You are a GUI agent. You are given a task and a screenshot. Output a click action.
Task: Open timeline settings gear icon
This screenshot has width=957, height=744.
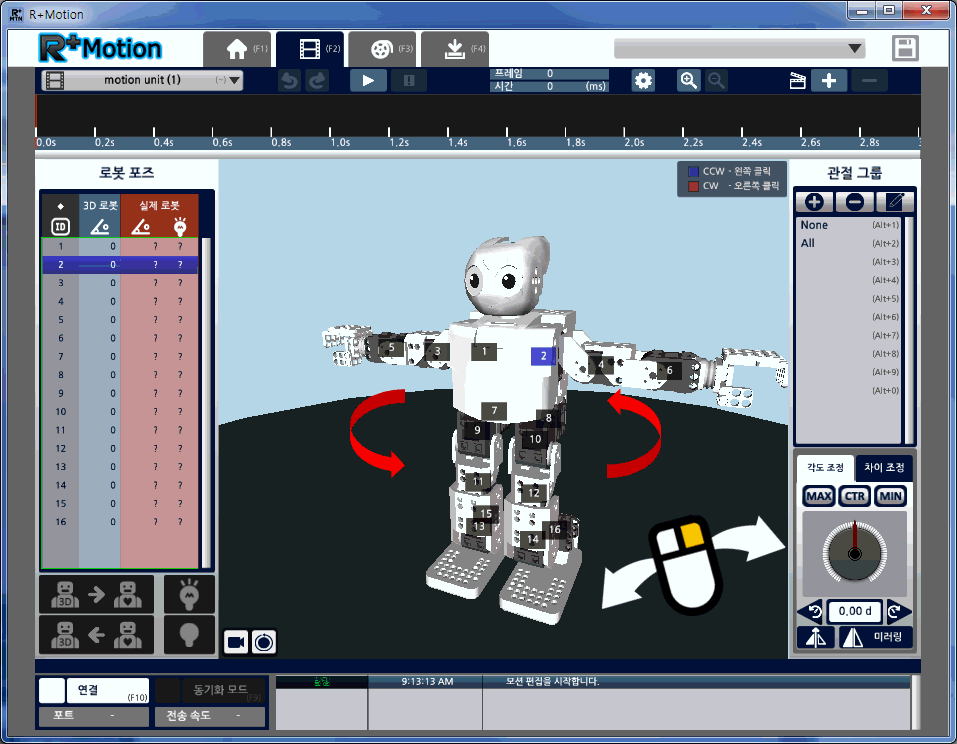(x=644, y=81)
